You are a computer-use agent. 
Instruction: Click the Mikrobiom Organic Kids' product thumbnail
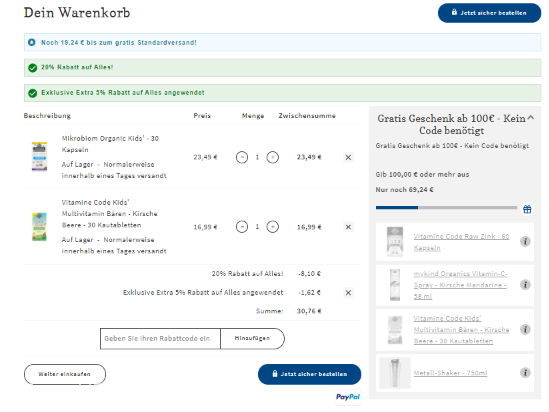(x=40, y=156)
